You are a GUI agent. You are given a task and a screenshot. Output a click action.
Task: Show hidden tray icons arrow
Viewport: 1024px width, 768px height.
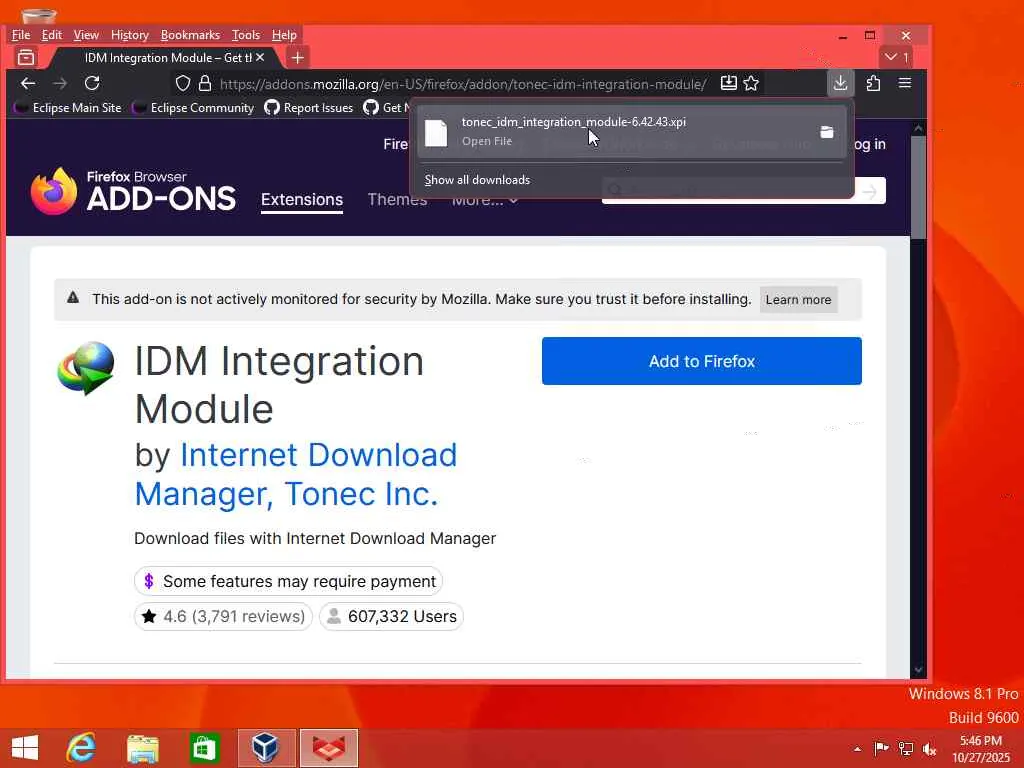(857, 749)
